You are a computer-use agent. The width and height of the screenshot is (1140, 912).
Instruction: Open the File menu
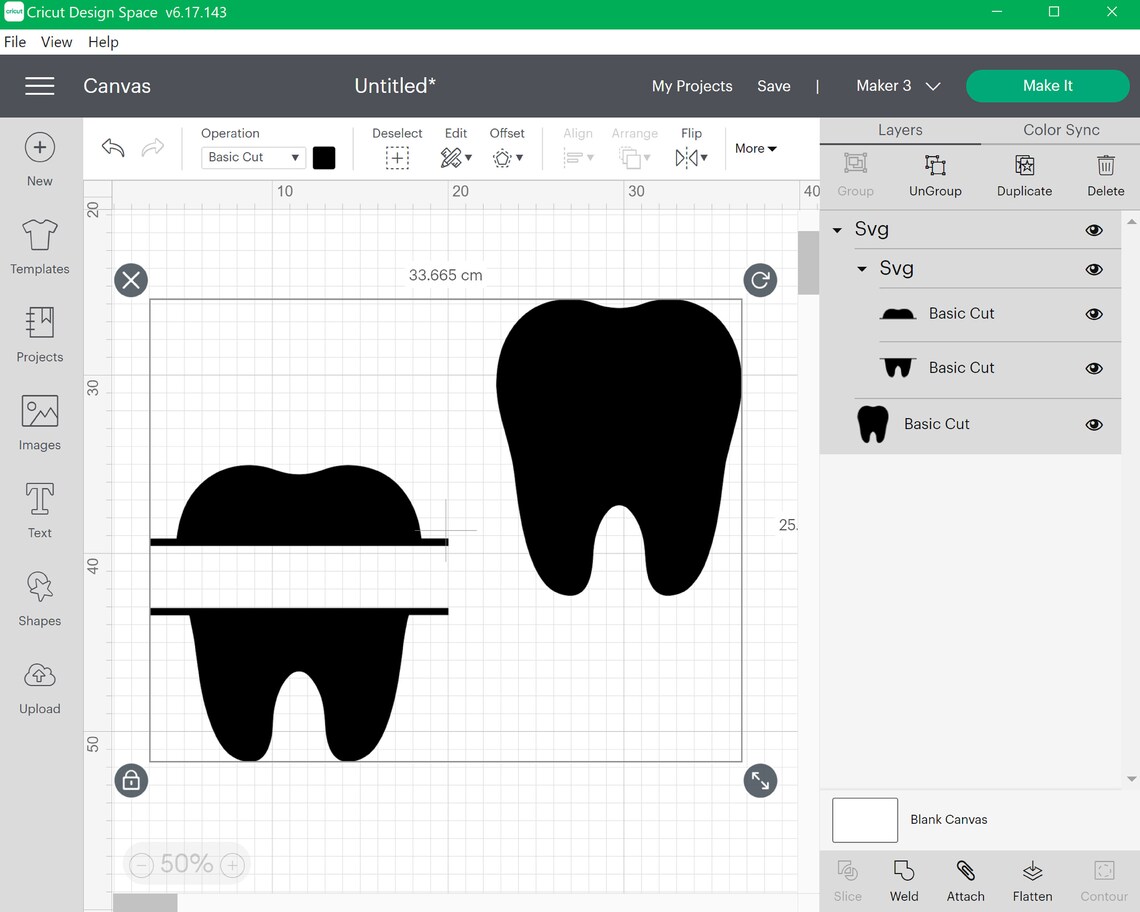15,42
